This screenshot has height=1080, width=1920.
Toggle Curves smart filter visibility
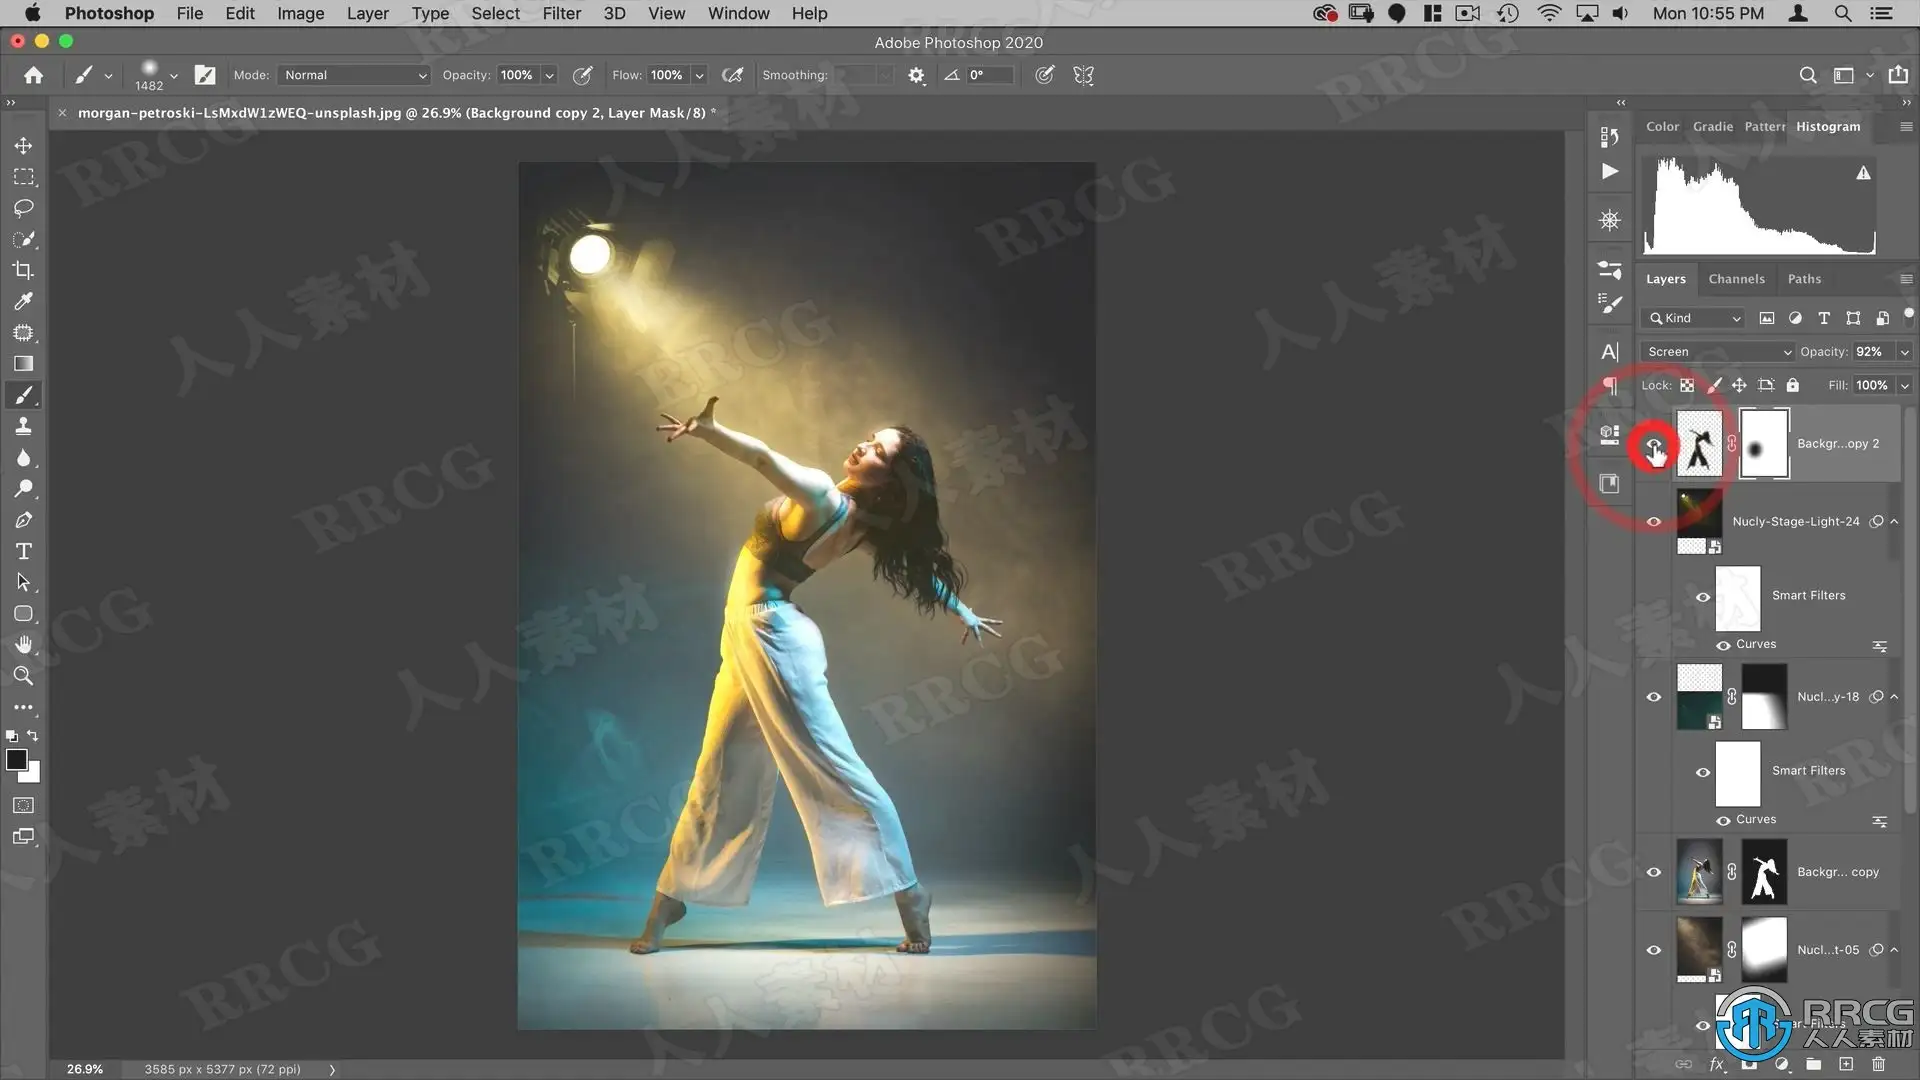[1723, 645]
